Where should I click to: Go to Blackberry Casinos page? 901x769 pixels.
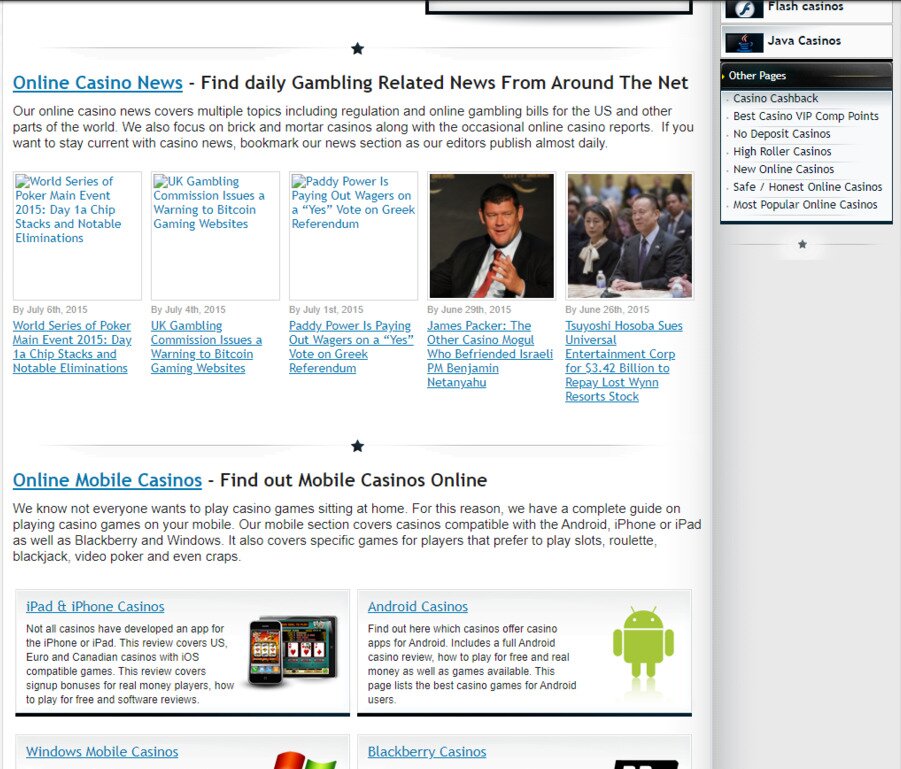pyautogui.click(x=426, y=751)
